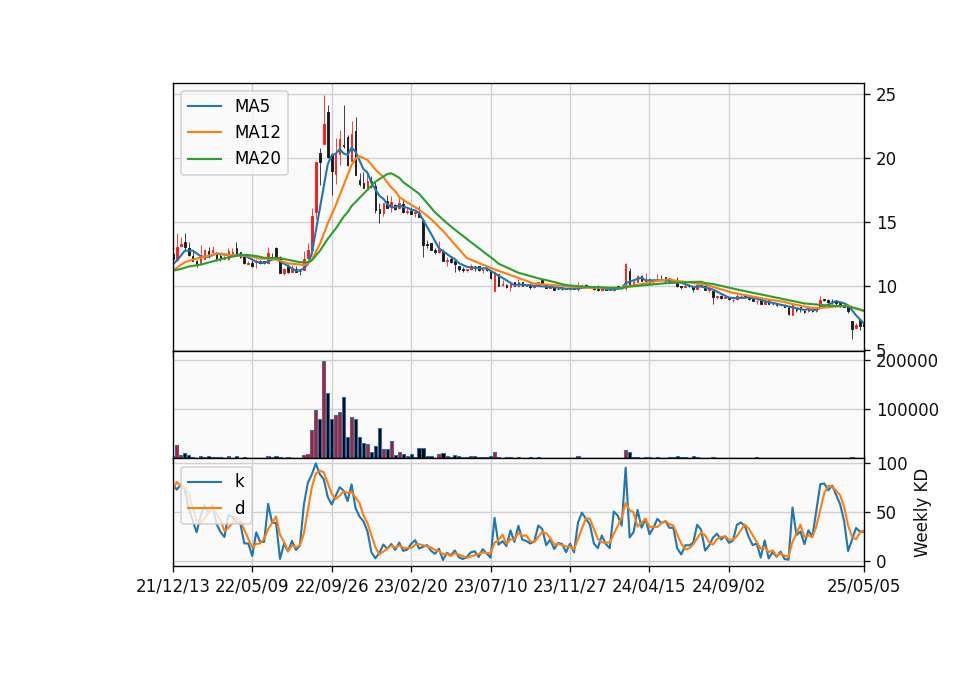Click the price axis value 15
The height and width of the screenshot is (690, 960).
[x=886, y=223]
